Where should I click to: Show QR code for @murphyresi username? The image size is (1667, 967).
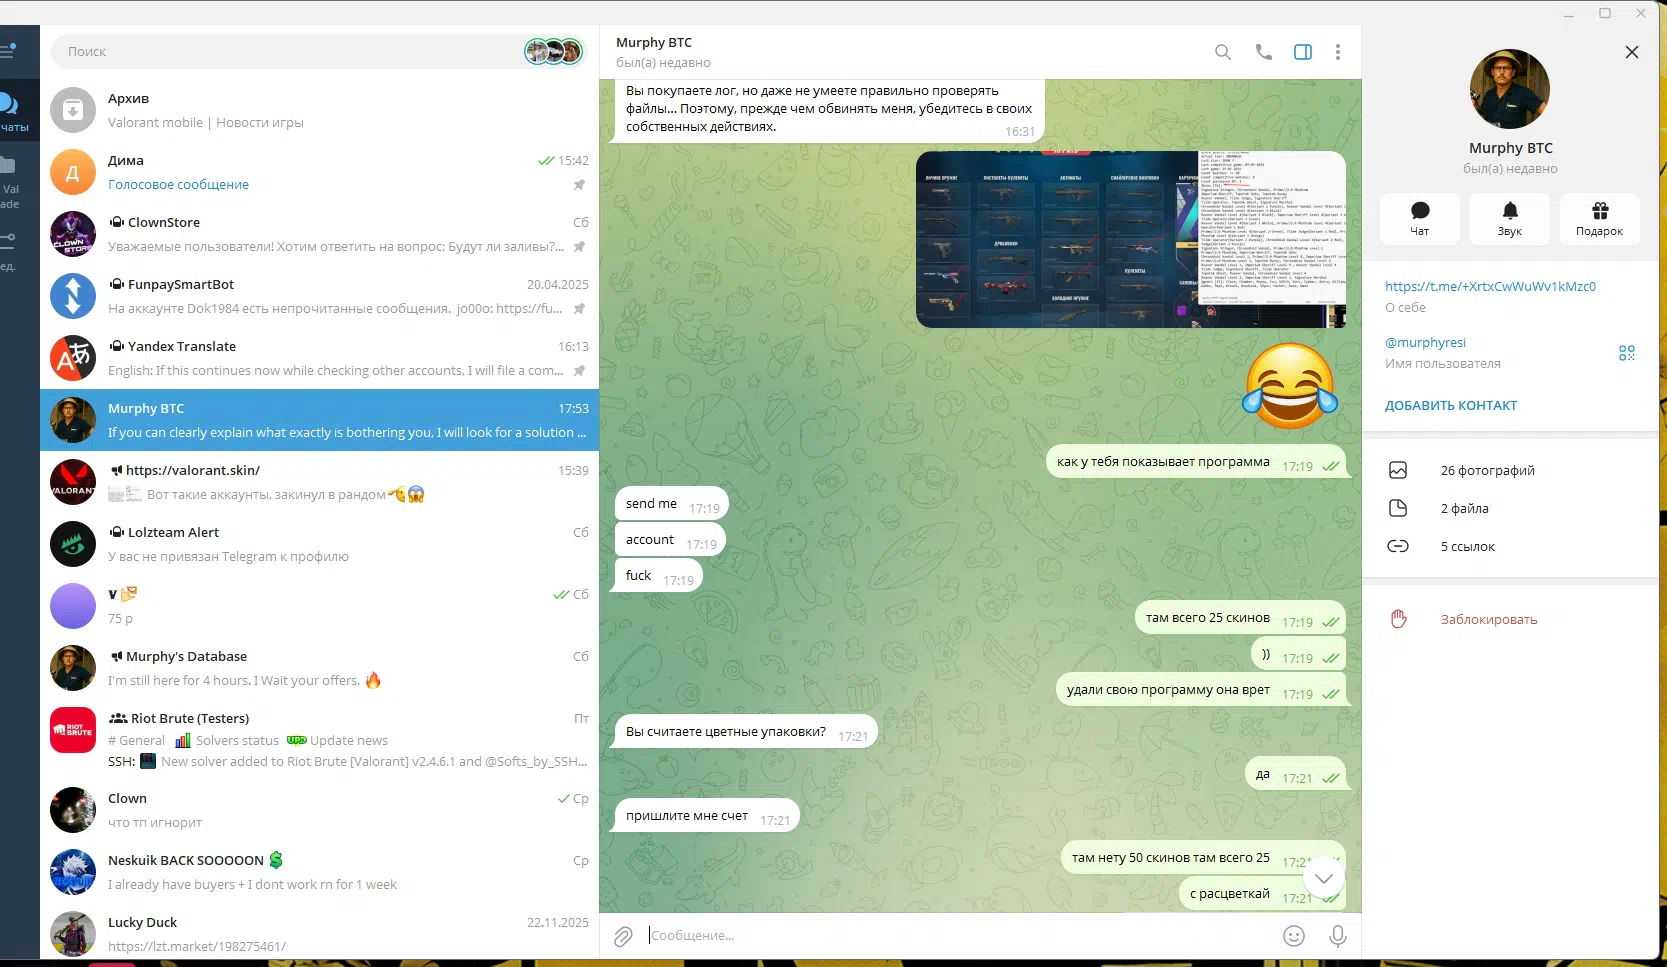pos(1626,353)
